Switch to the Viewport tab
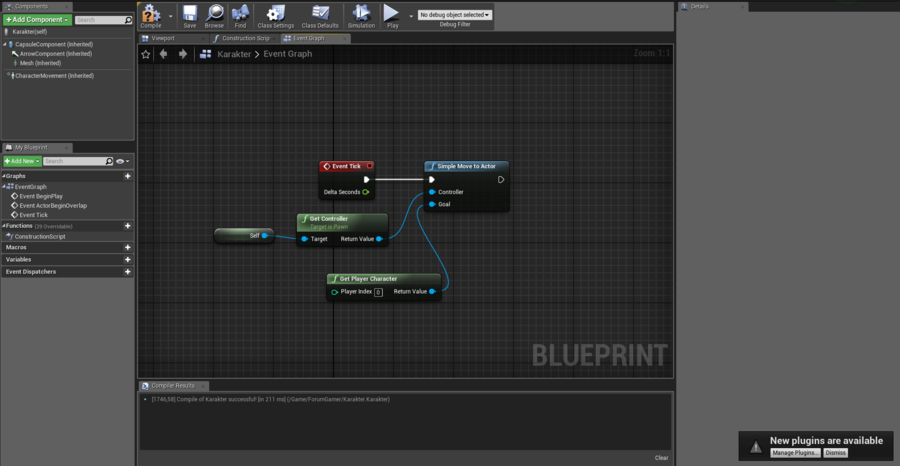Screen dimensions: 900x466 173,38
